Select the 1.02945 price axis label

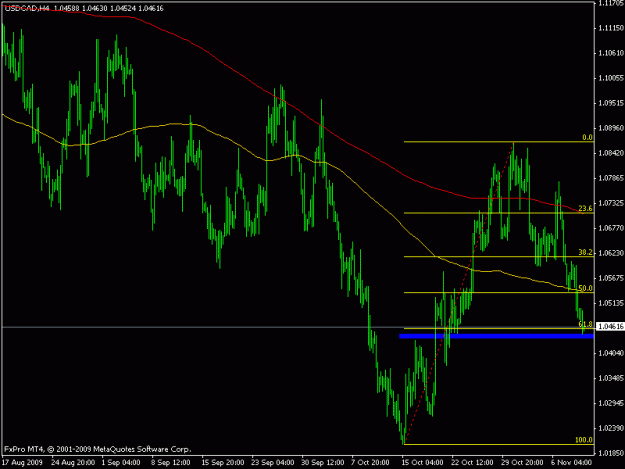tap(611, 403)
